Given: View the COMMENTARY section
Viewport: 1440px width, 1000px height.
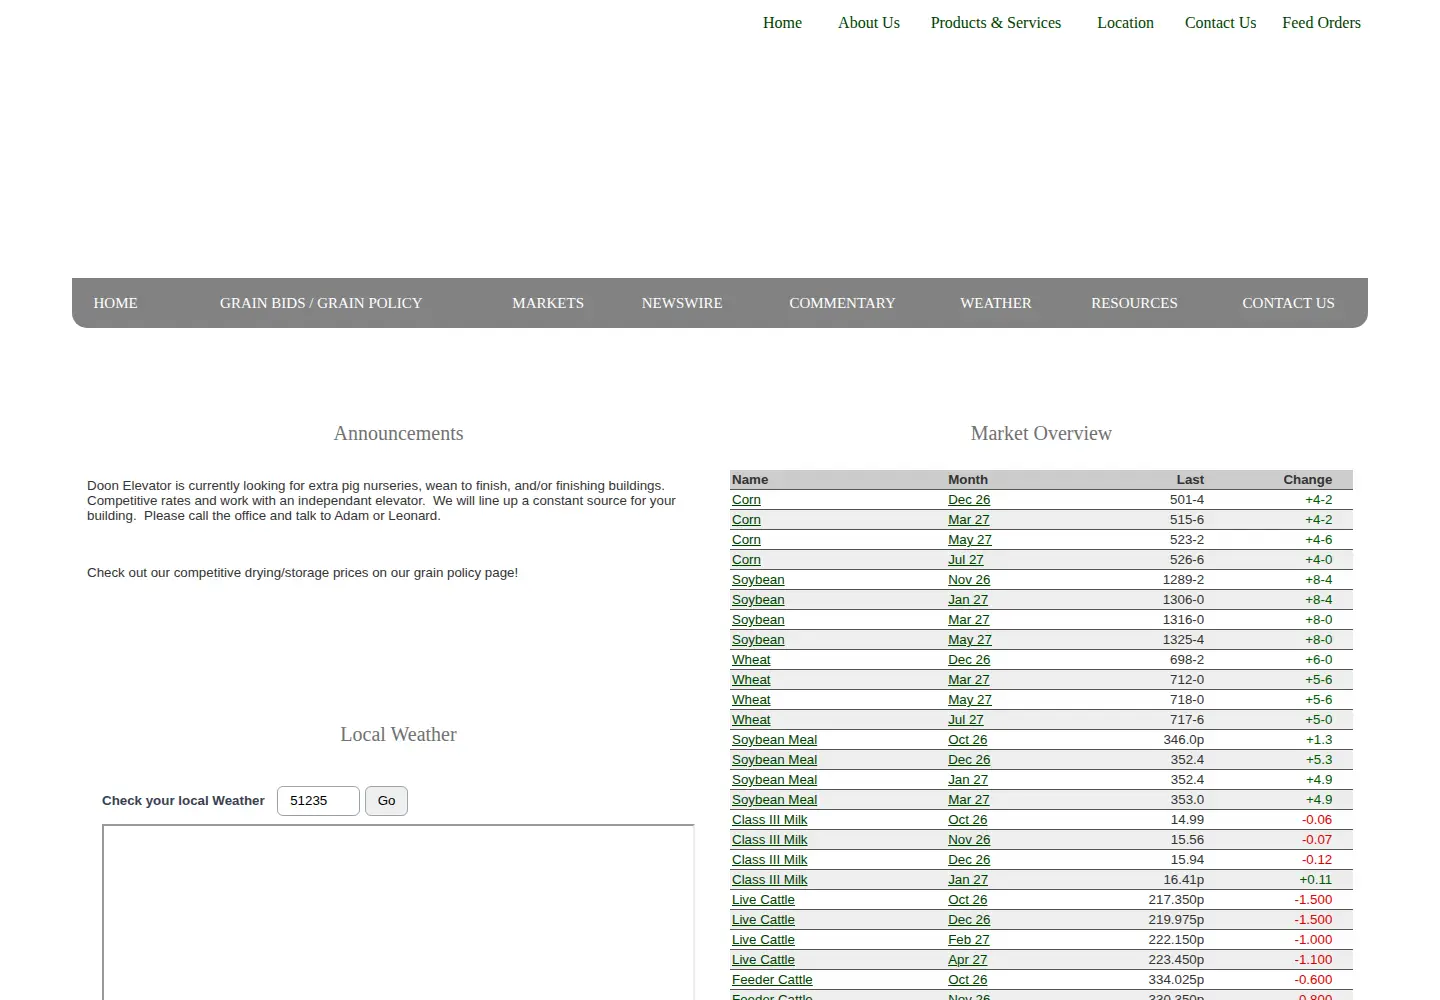Looking at the screenshot, I should pos(842,303).
